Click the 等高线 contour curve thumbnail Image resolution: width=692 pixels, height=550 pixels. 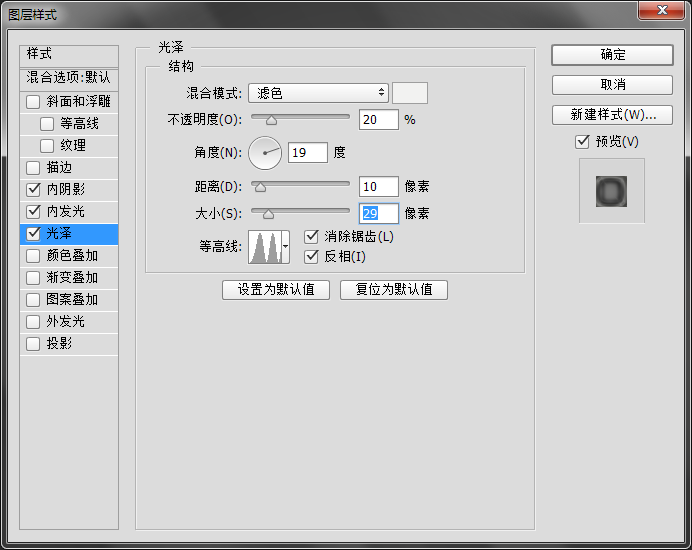(265, 247)
